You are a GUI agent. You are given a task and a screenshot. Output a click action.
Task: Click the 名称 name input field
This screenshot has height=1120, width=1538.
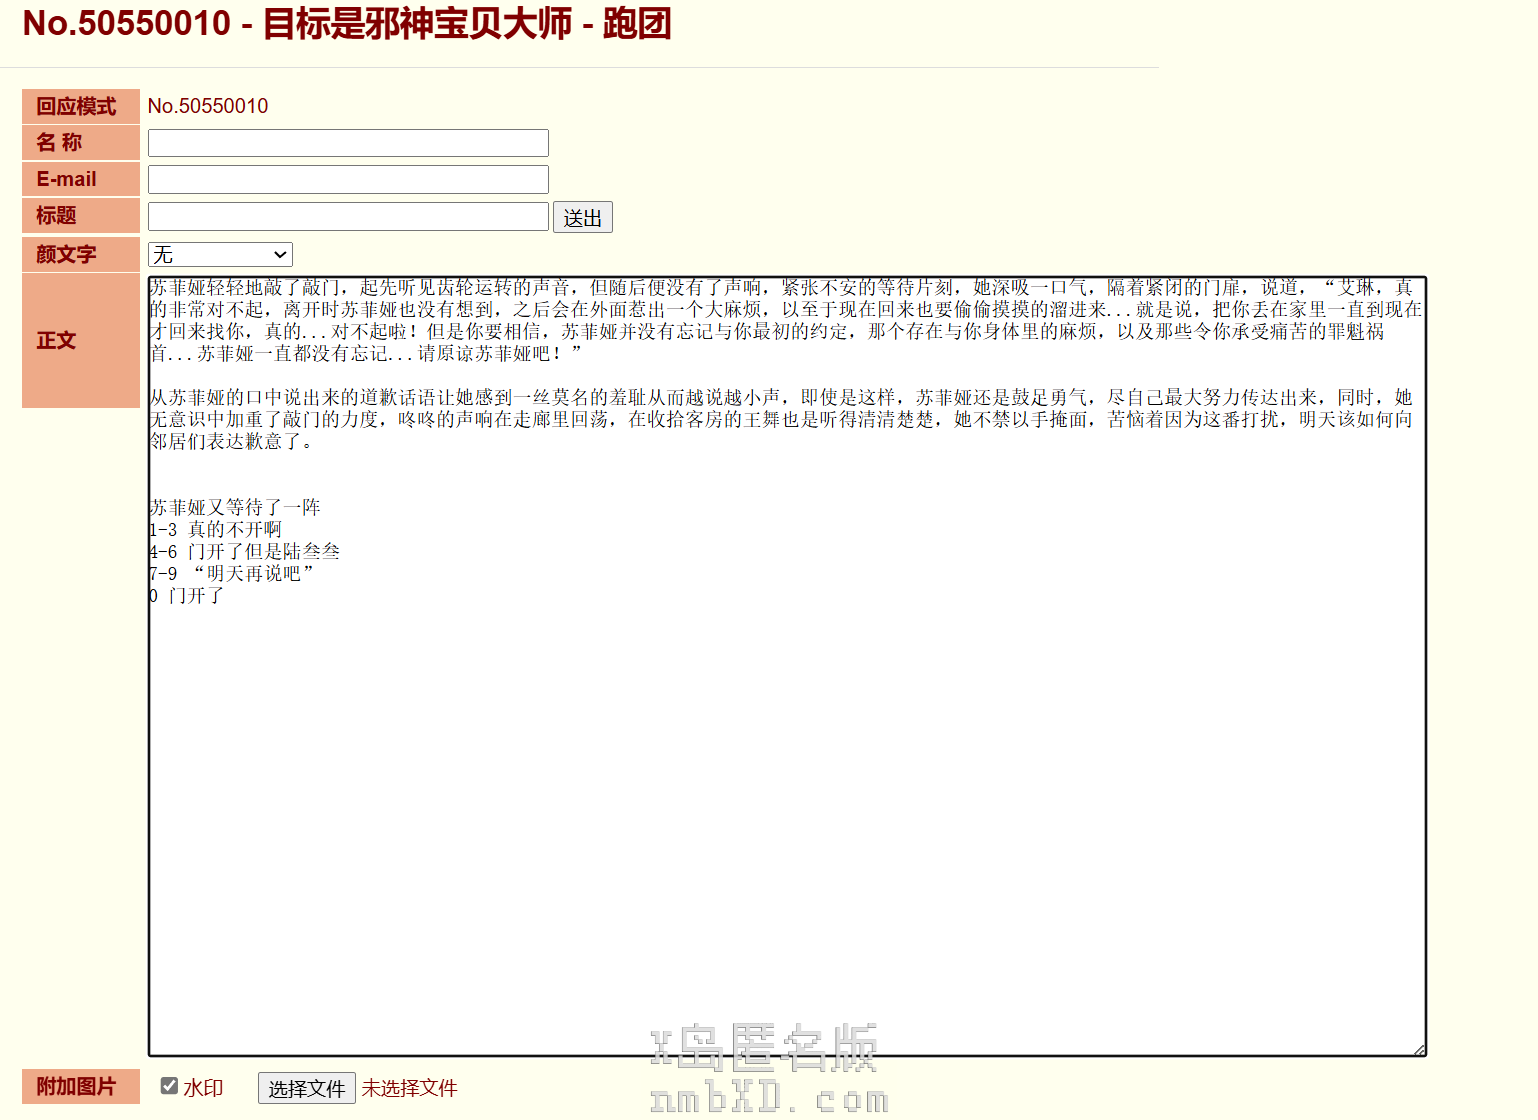click(348, 143)
